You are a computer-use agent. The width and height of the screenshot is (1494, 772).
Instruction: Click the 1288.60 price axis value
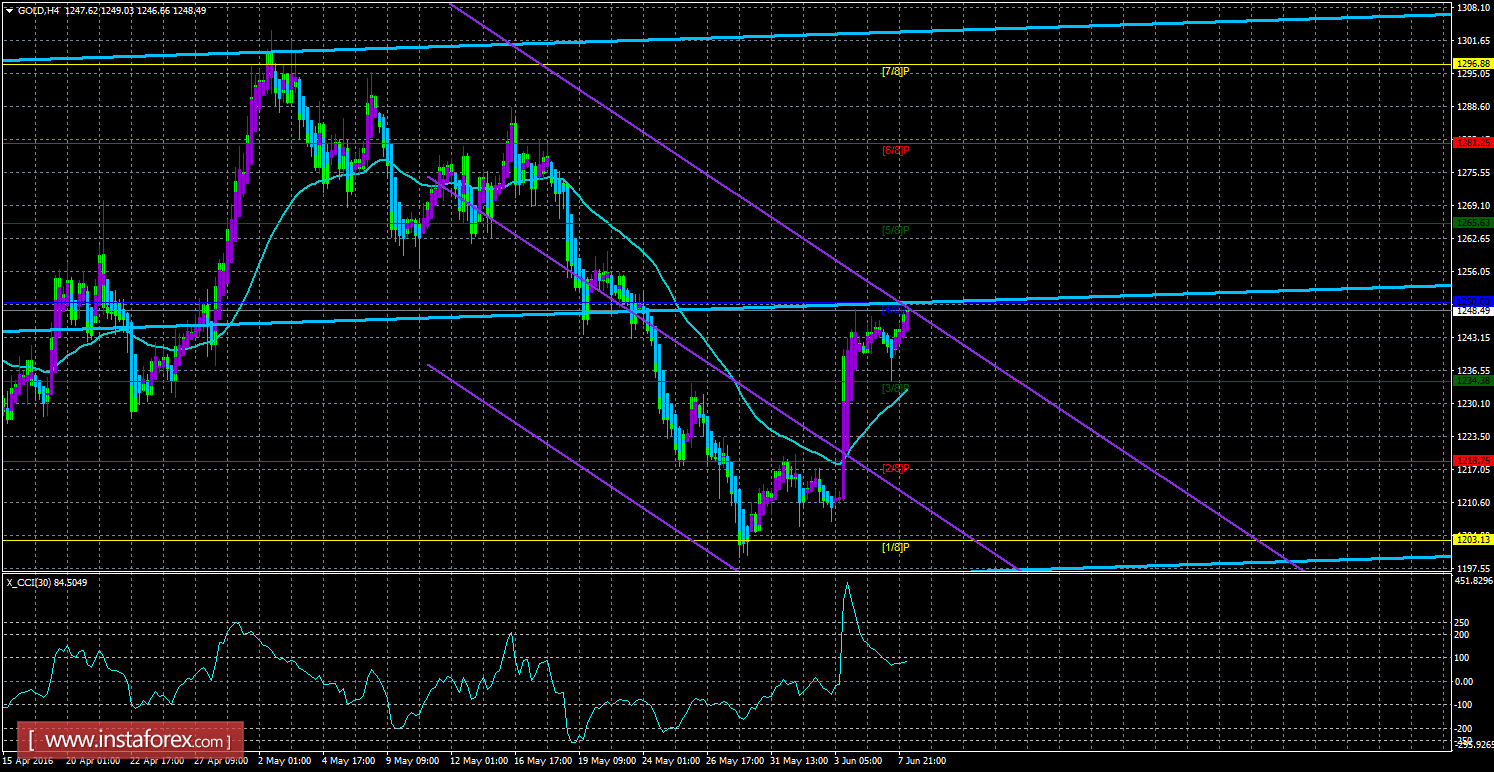pos(1474,107)
